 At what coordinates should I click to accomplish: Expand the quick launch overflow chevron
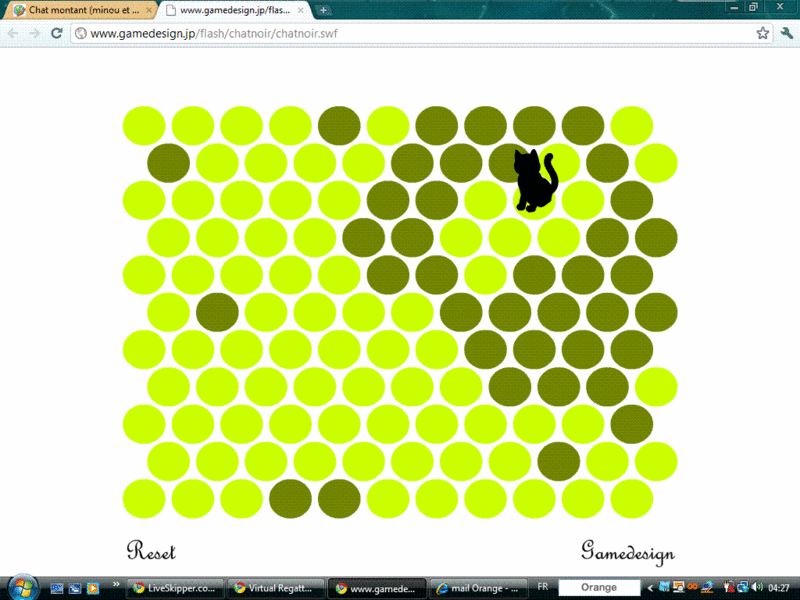(x=116, y=585)
